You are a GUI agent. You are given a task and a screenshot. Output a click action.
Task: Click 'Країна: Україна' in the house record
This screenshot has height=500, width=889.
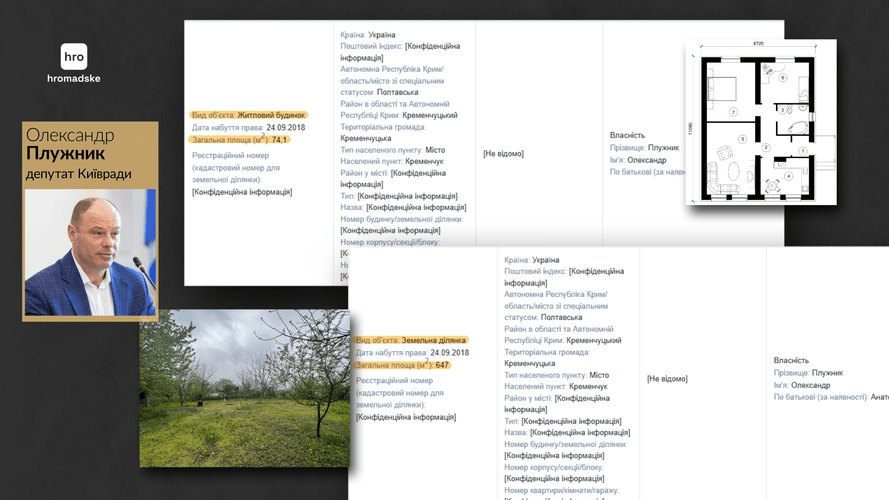click(x=368, y=35)
